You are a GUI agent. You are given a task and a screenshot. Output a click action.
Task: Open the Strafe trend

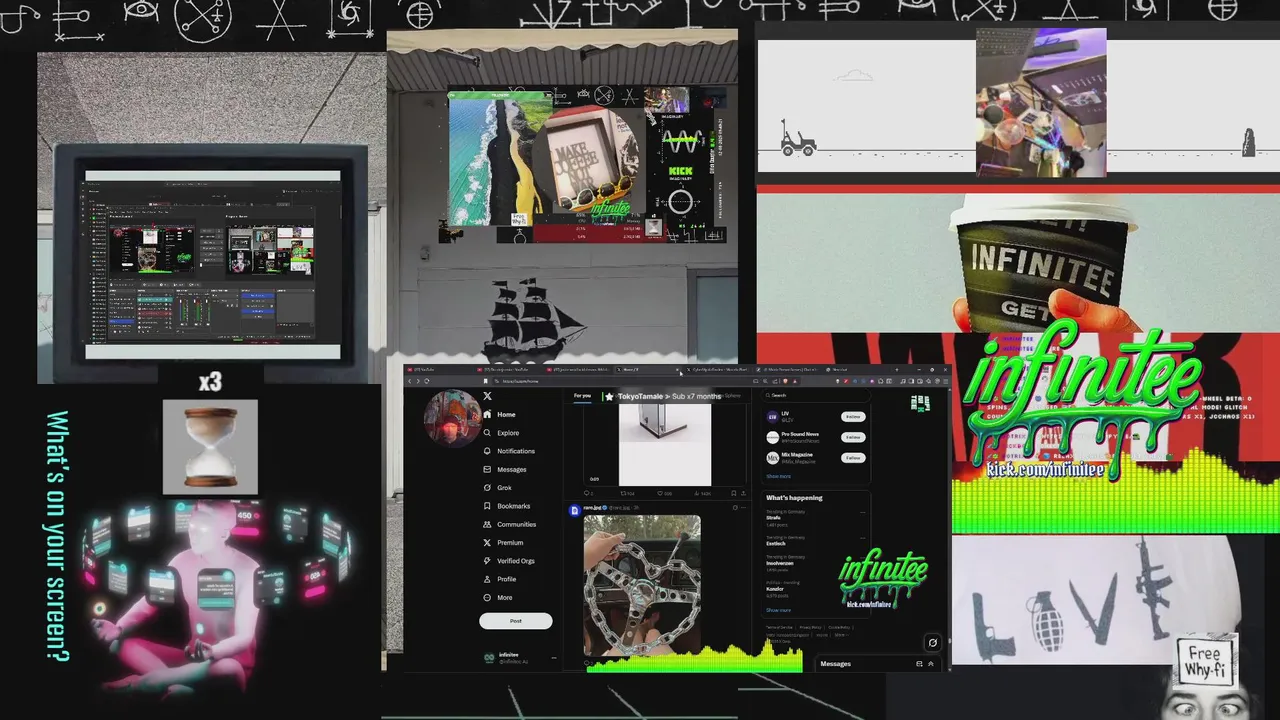click(774, 518)
